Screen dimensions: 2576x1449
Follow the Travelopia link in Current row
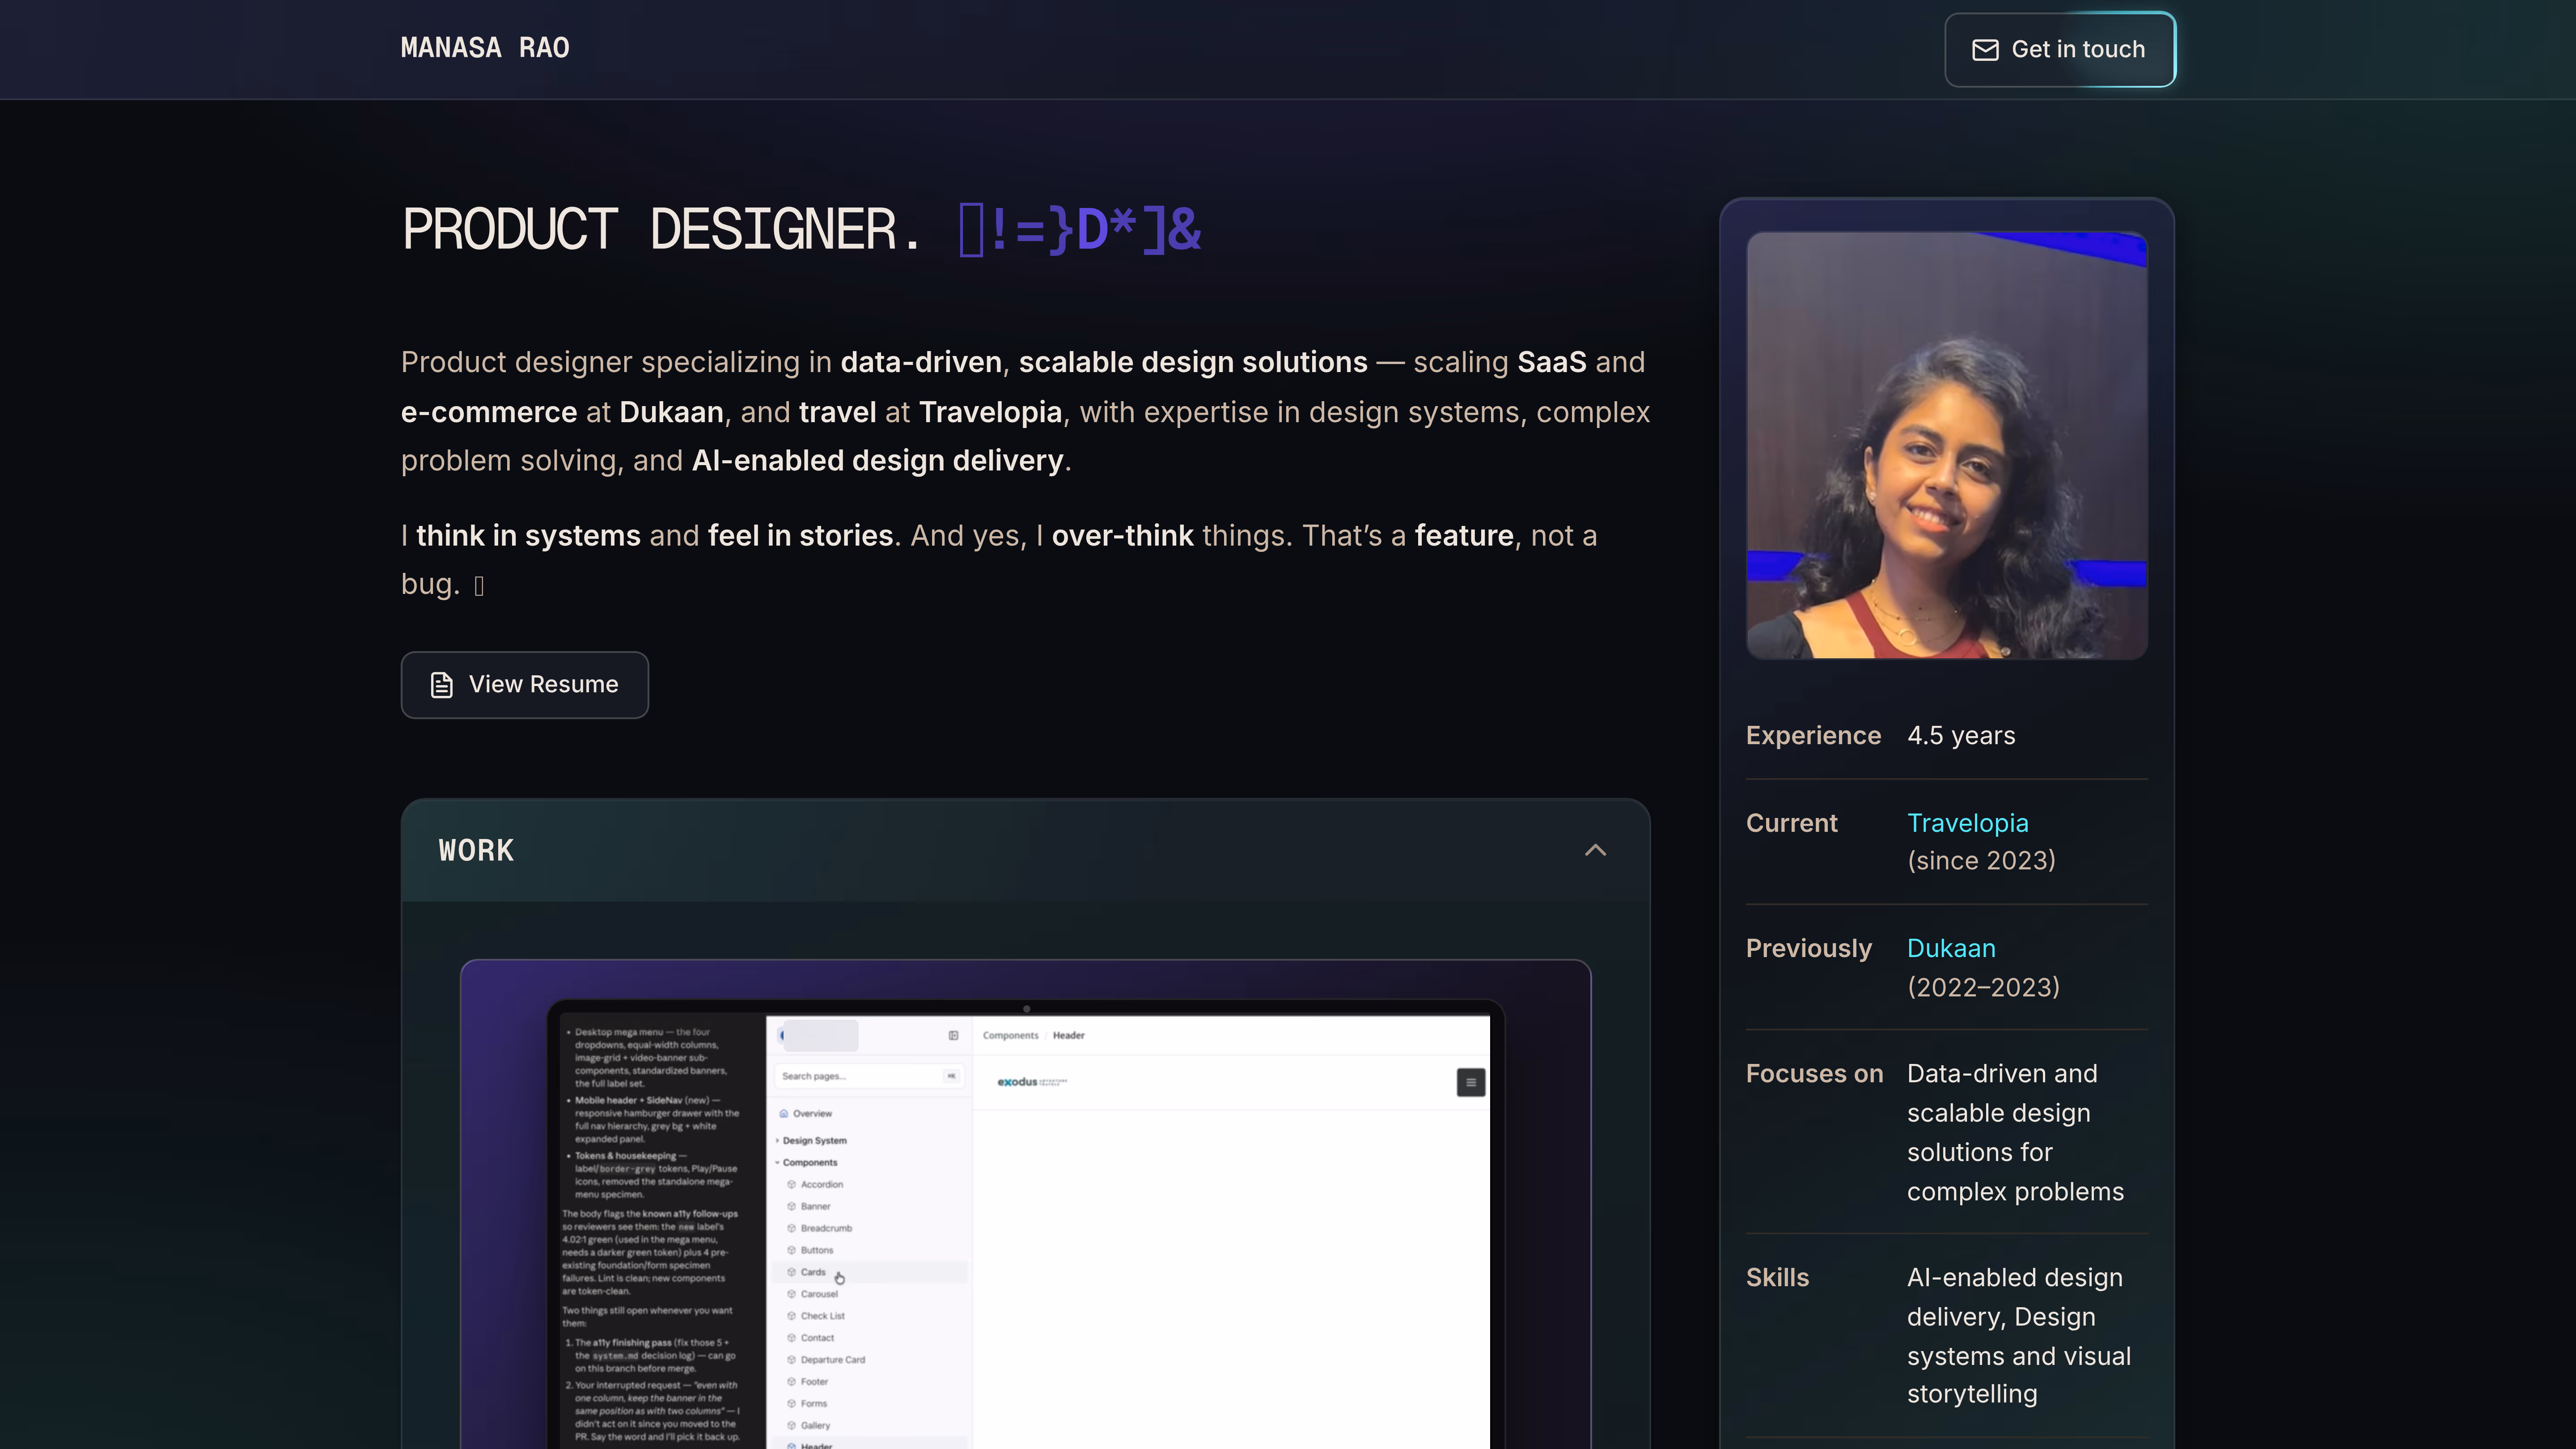[1967, 823]
